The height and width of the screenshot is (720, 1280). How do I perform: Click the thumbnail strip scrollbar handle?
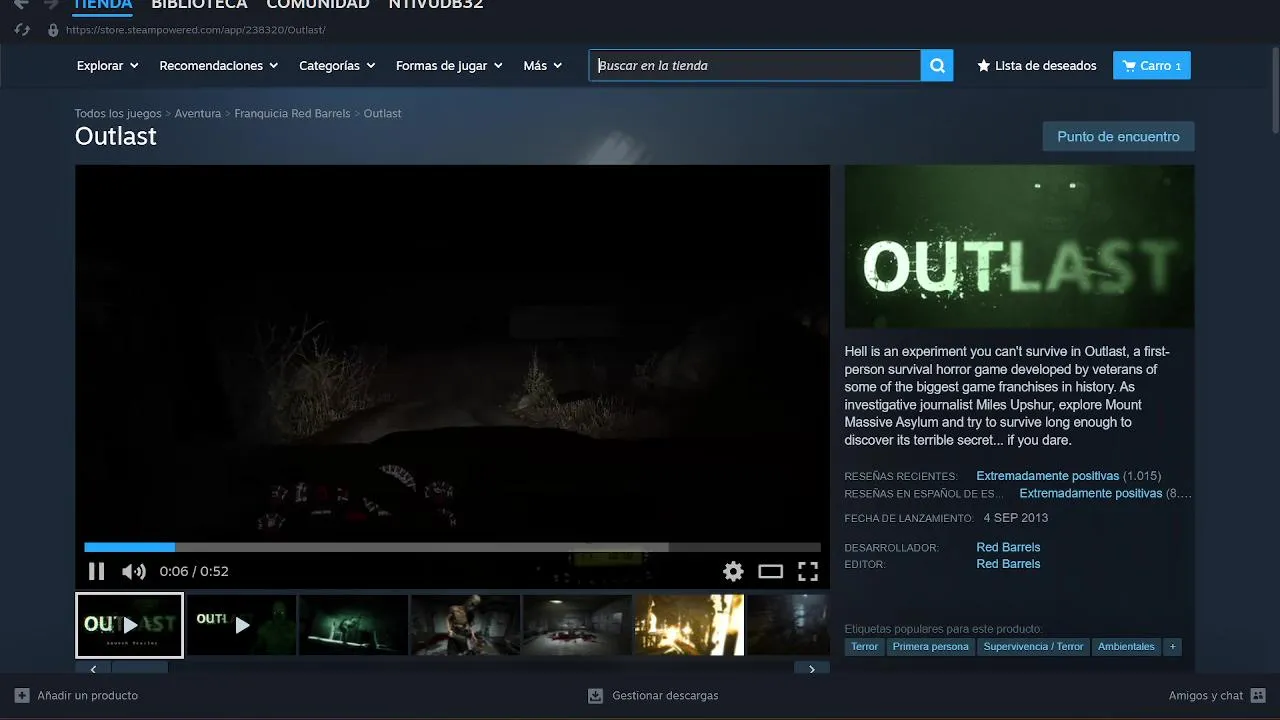(140, 667)
